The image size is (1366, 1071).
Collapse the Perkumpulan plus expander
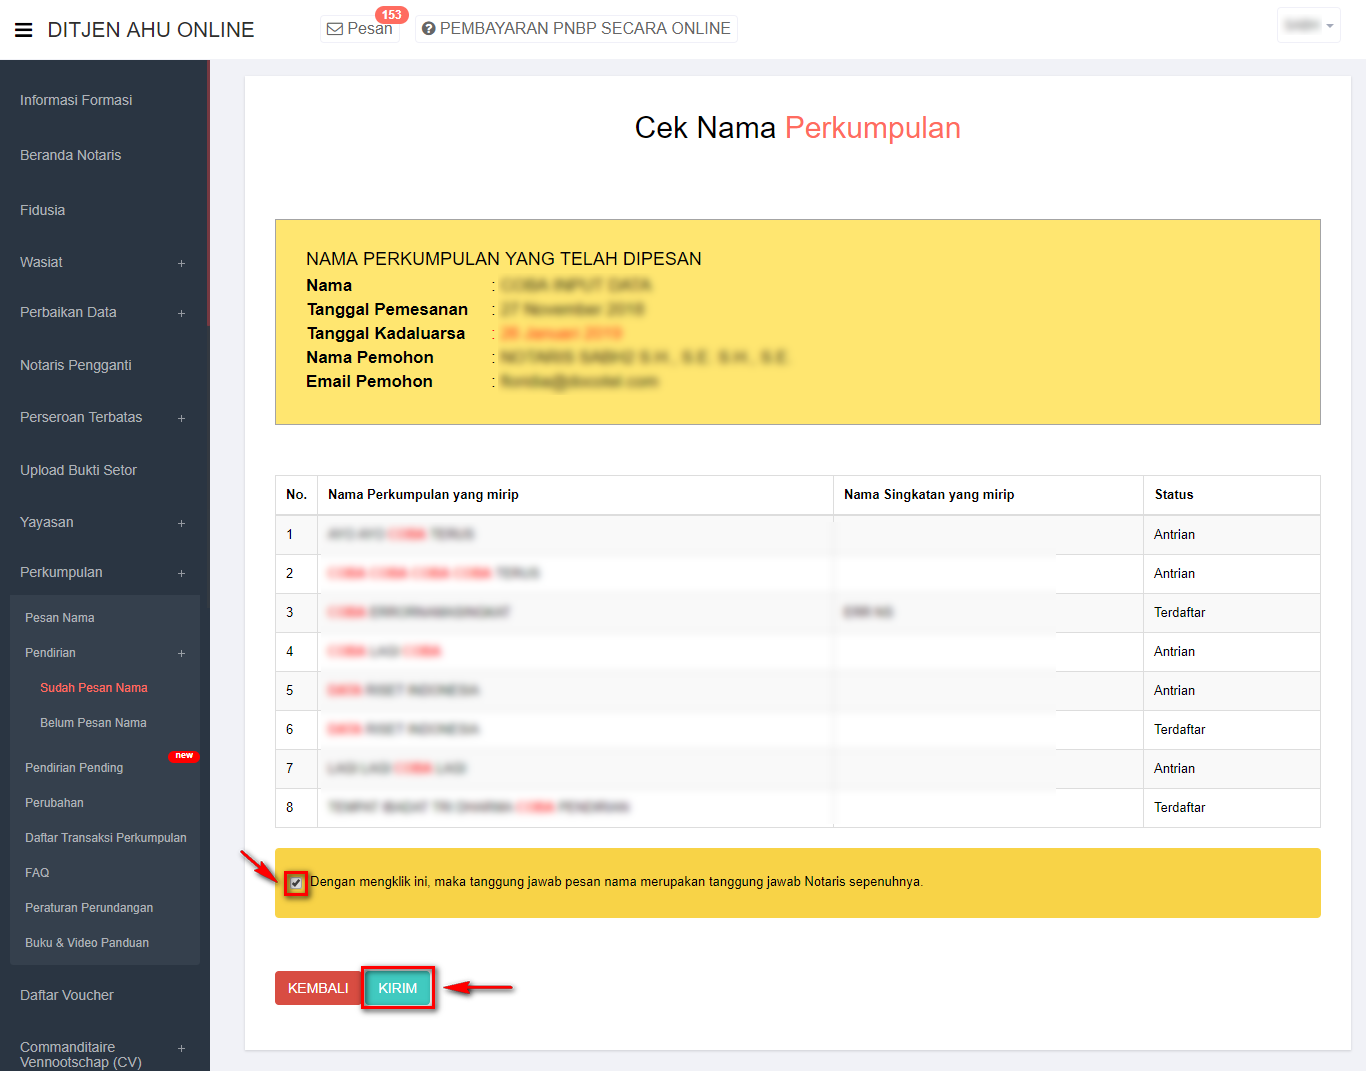point(181,573)
